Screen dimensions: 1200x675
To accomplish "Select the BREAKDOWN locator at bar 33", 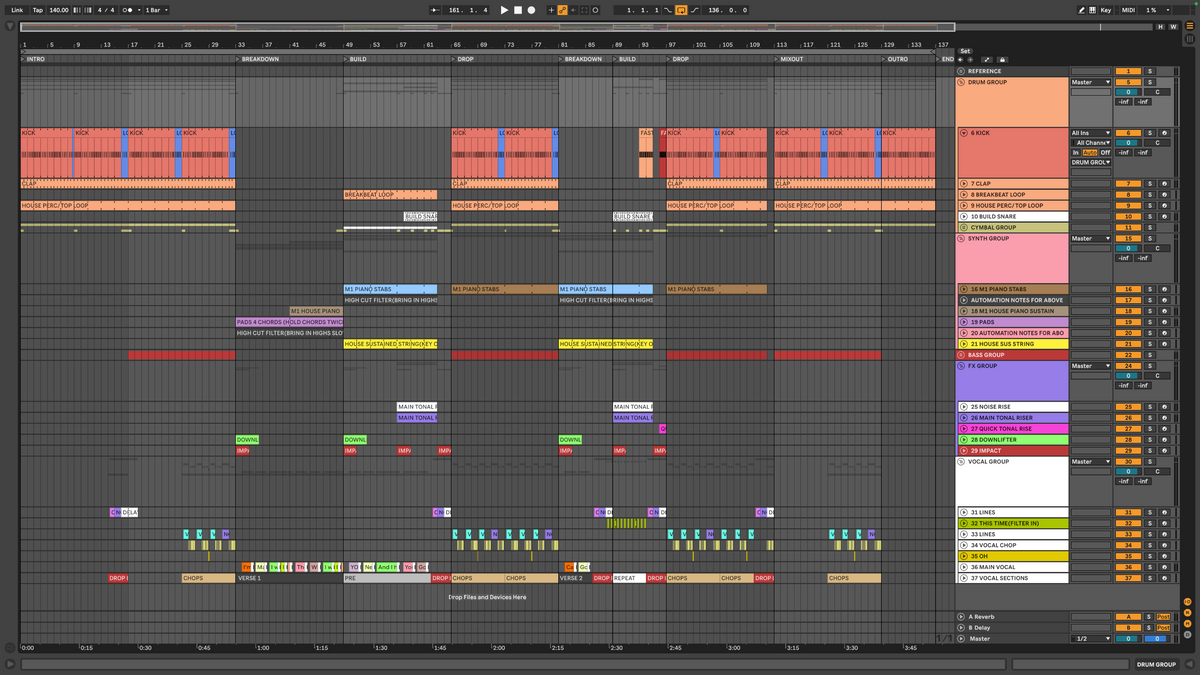I will click(x=258, y=59).
